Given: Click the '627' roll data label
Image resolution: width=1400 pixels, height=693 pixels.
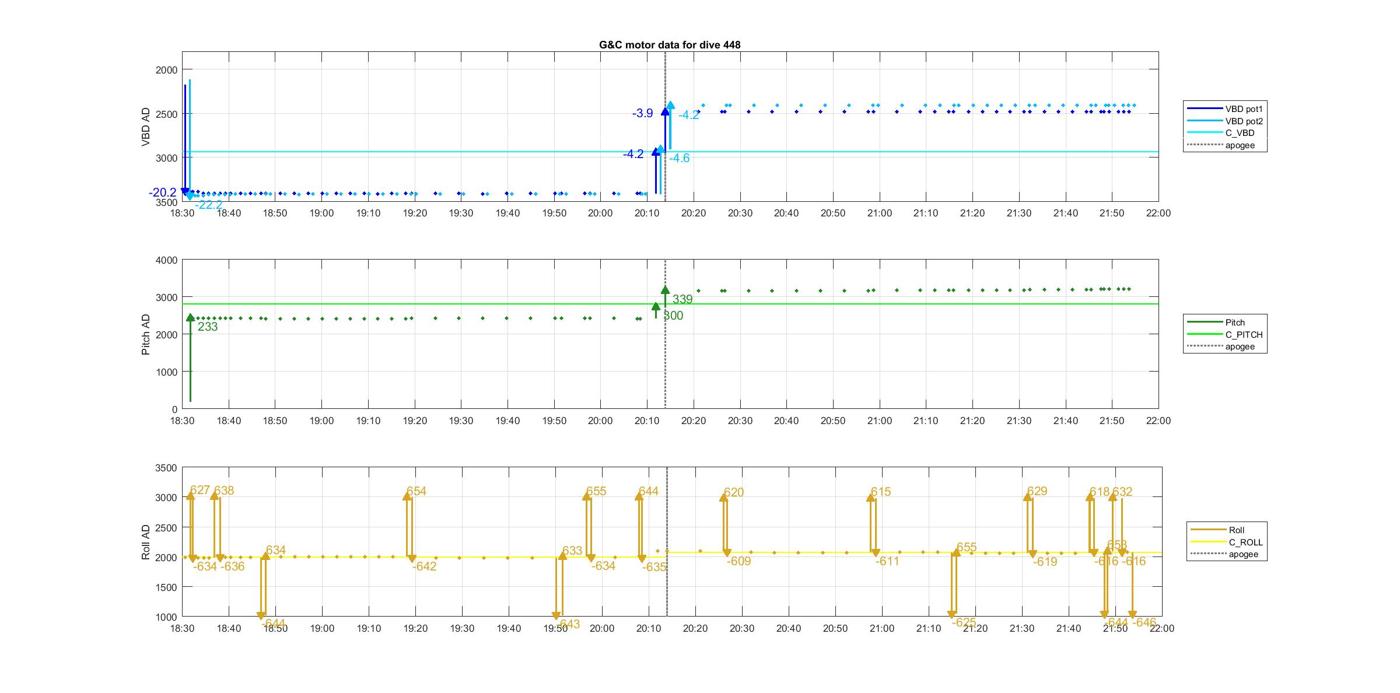Looking at the screenshot, I should click(200, 491).
